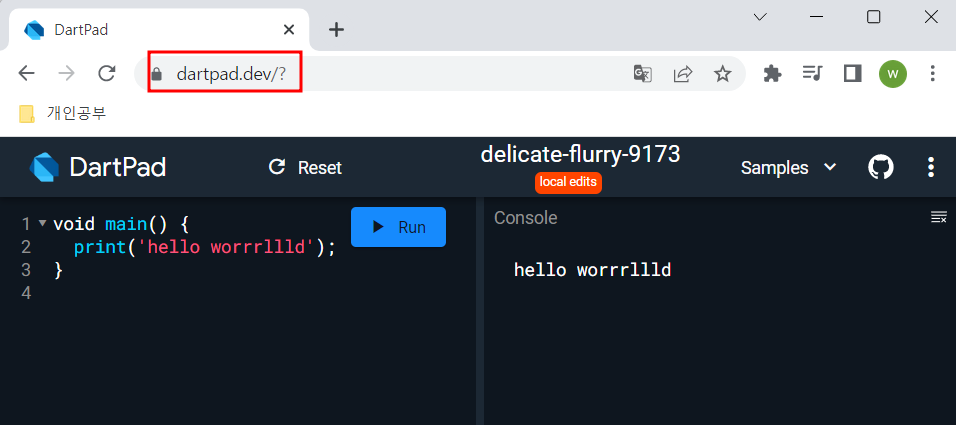Open the tab search chevron
The height and width of the screenshot is (425, 956).
[760, 17]
